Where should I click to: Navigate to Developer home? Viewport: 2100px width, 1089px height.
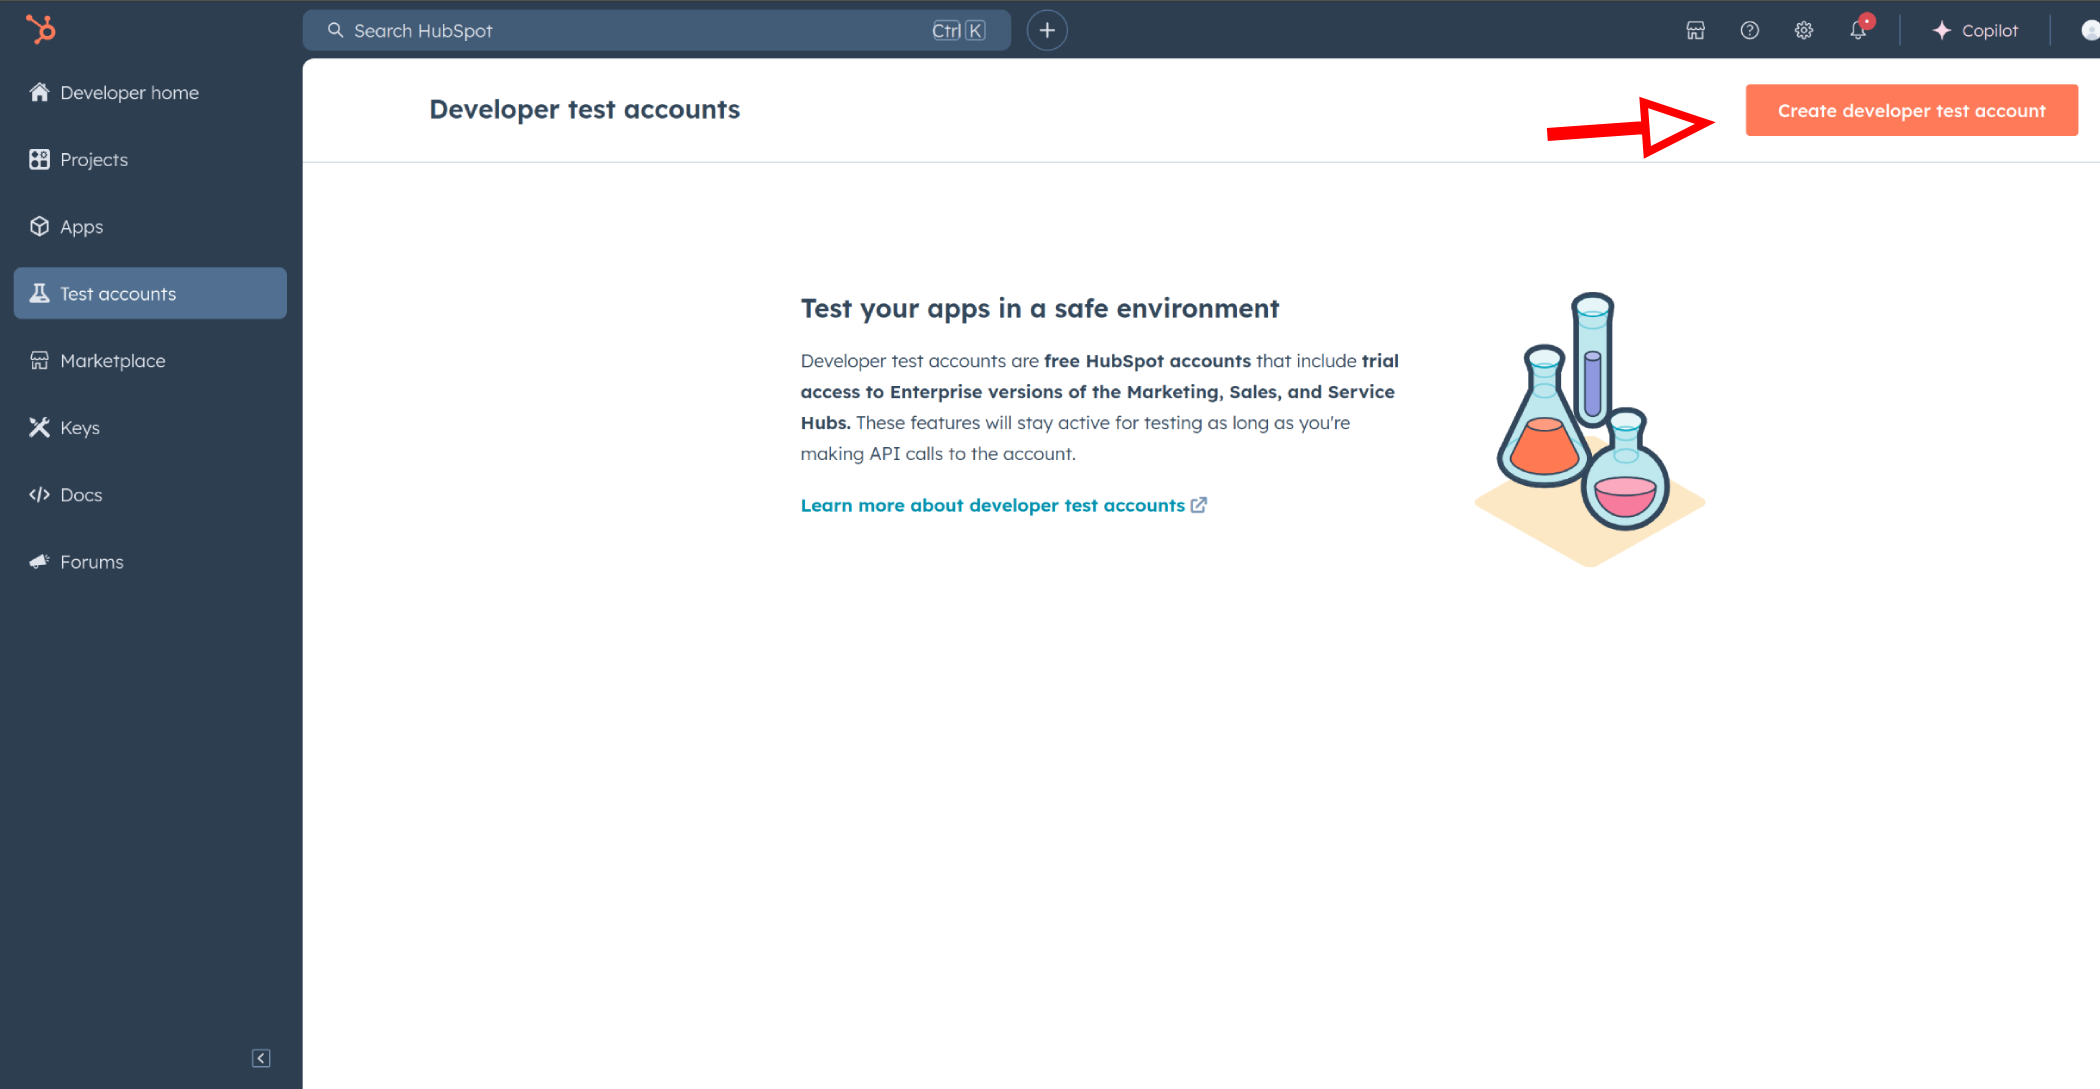coord(128,92)
